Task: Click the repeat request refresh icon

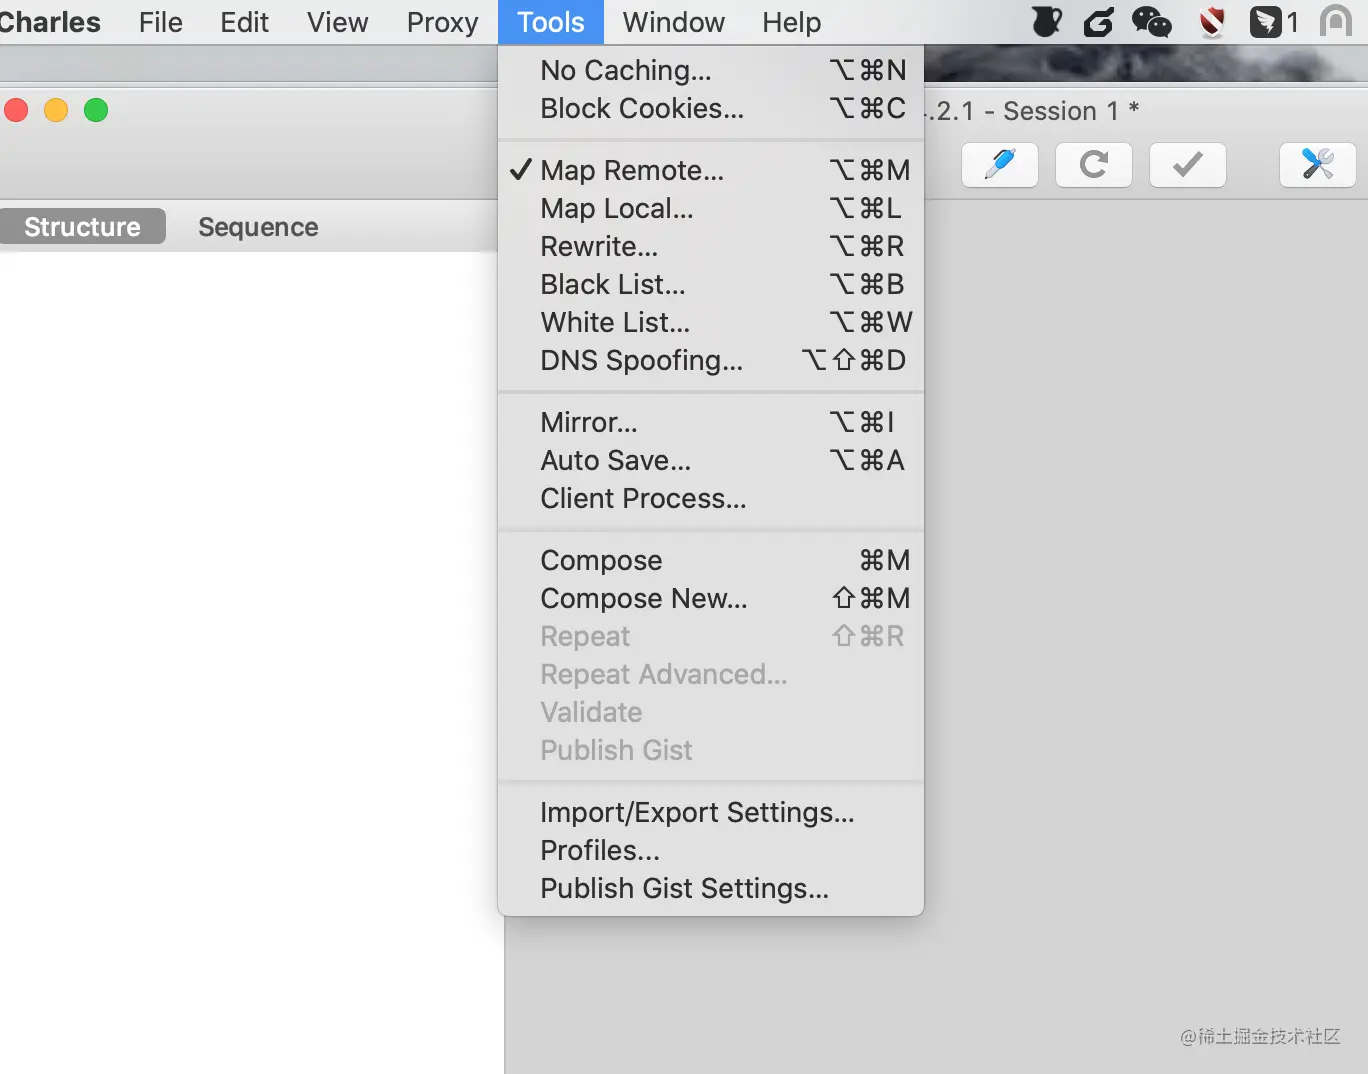Action: click(x=1094, y=165)
